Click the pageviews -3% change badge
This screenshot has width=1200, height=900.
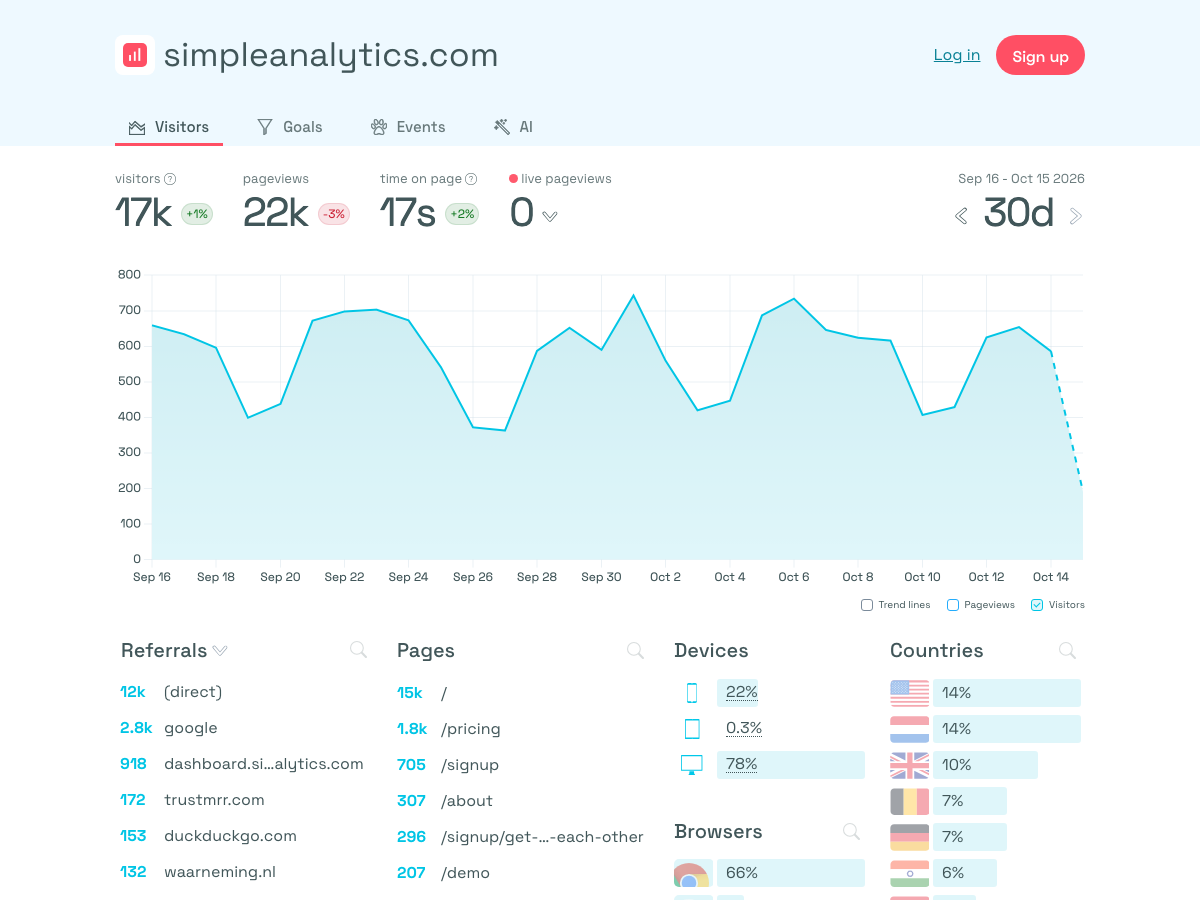(x=334, y=214)
